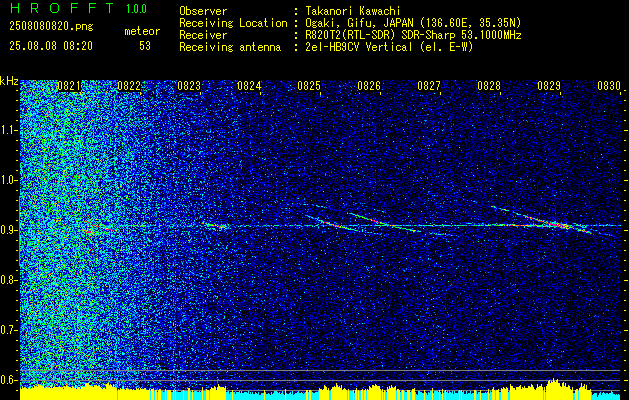Click the kHz axis unit label
This screenshot has width=629, height=400.
tap(9, 81)
